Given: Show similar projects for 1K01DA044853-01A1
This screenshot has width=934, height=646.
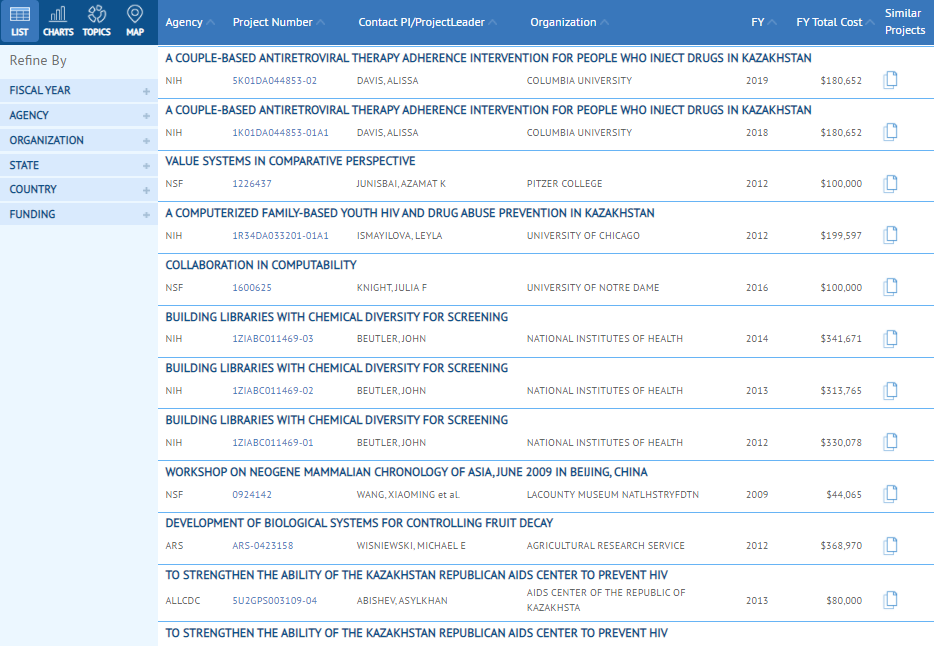Looking at the screenshot, I should [x=890, y=132].
